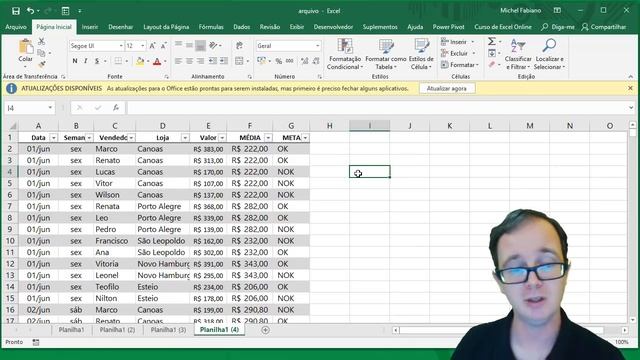Toggle underline (S) formatting
640x360 pixels.
(97, 61)
